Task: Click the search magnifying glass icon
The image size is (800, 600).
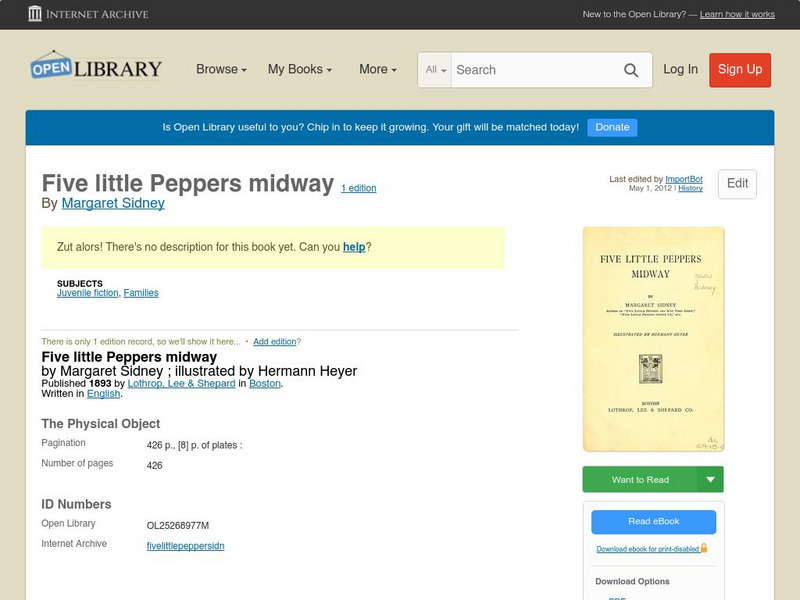Action: [x=631, y=70]
